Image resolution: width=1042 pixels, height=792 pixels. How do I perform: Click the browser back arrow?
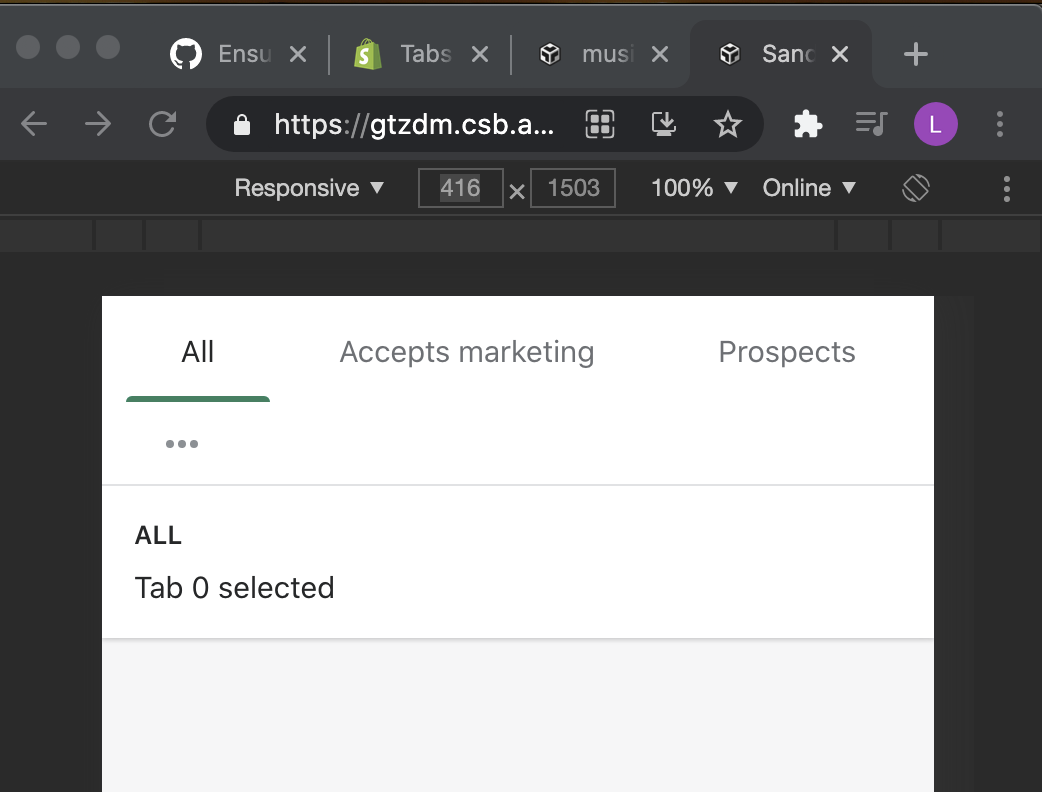click(x=34, y=124)
